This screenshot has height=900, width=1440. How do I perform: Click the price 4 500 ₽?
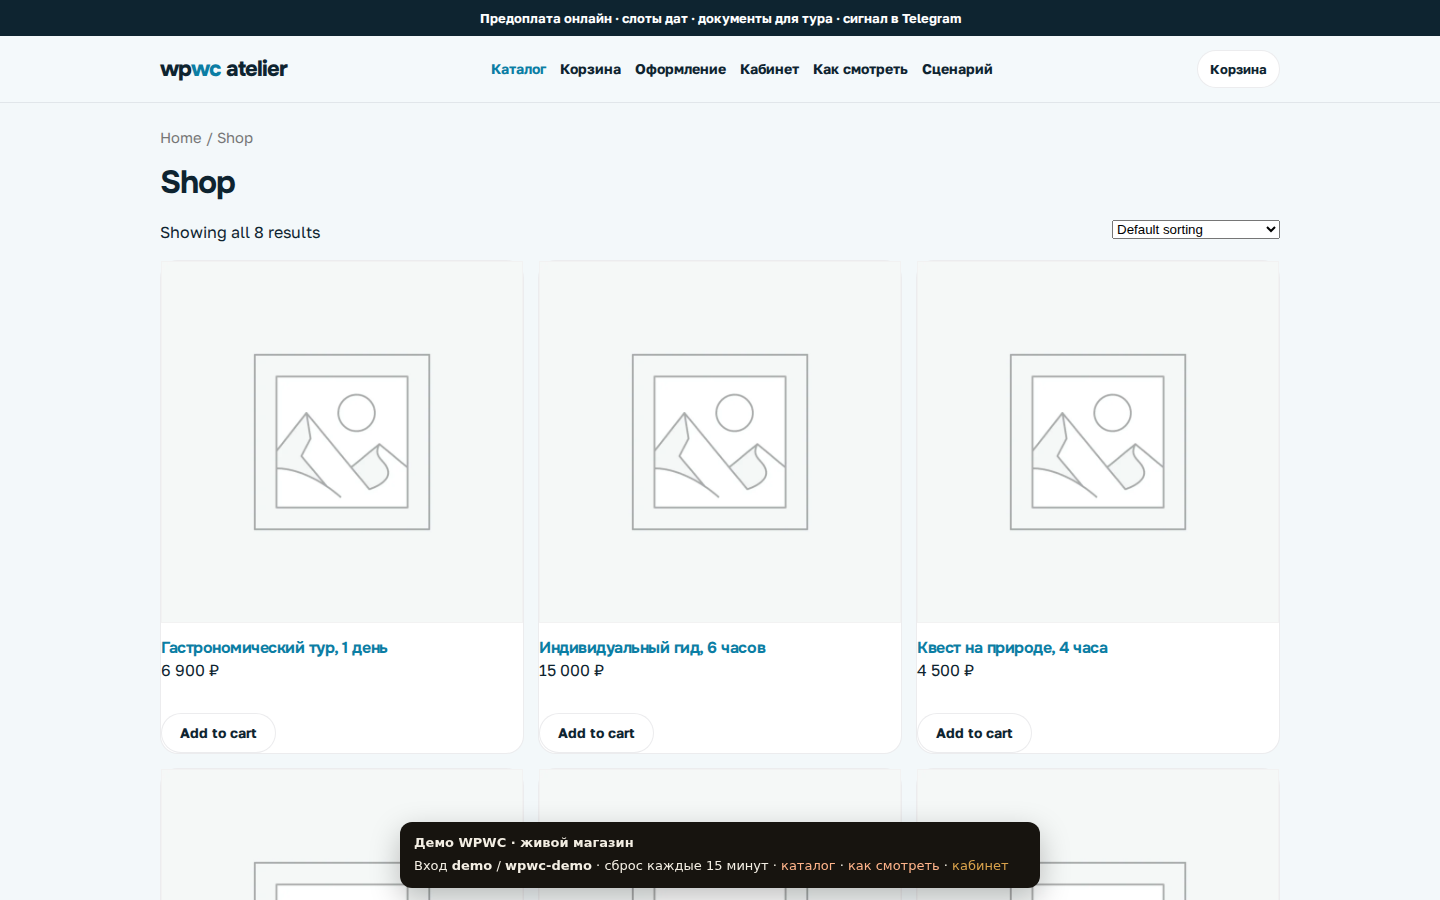945,671
